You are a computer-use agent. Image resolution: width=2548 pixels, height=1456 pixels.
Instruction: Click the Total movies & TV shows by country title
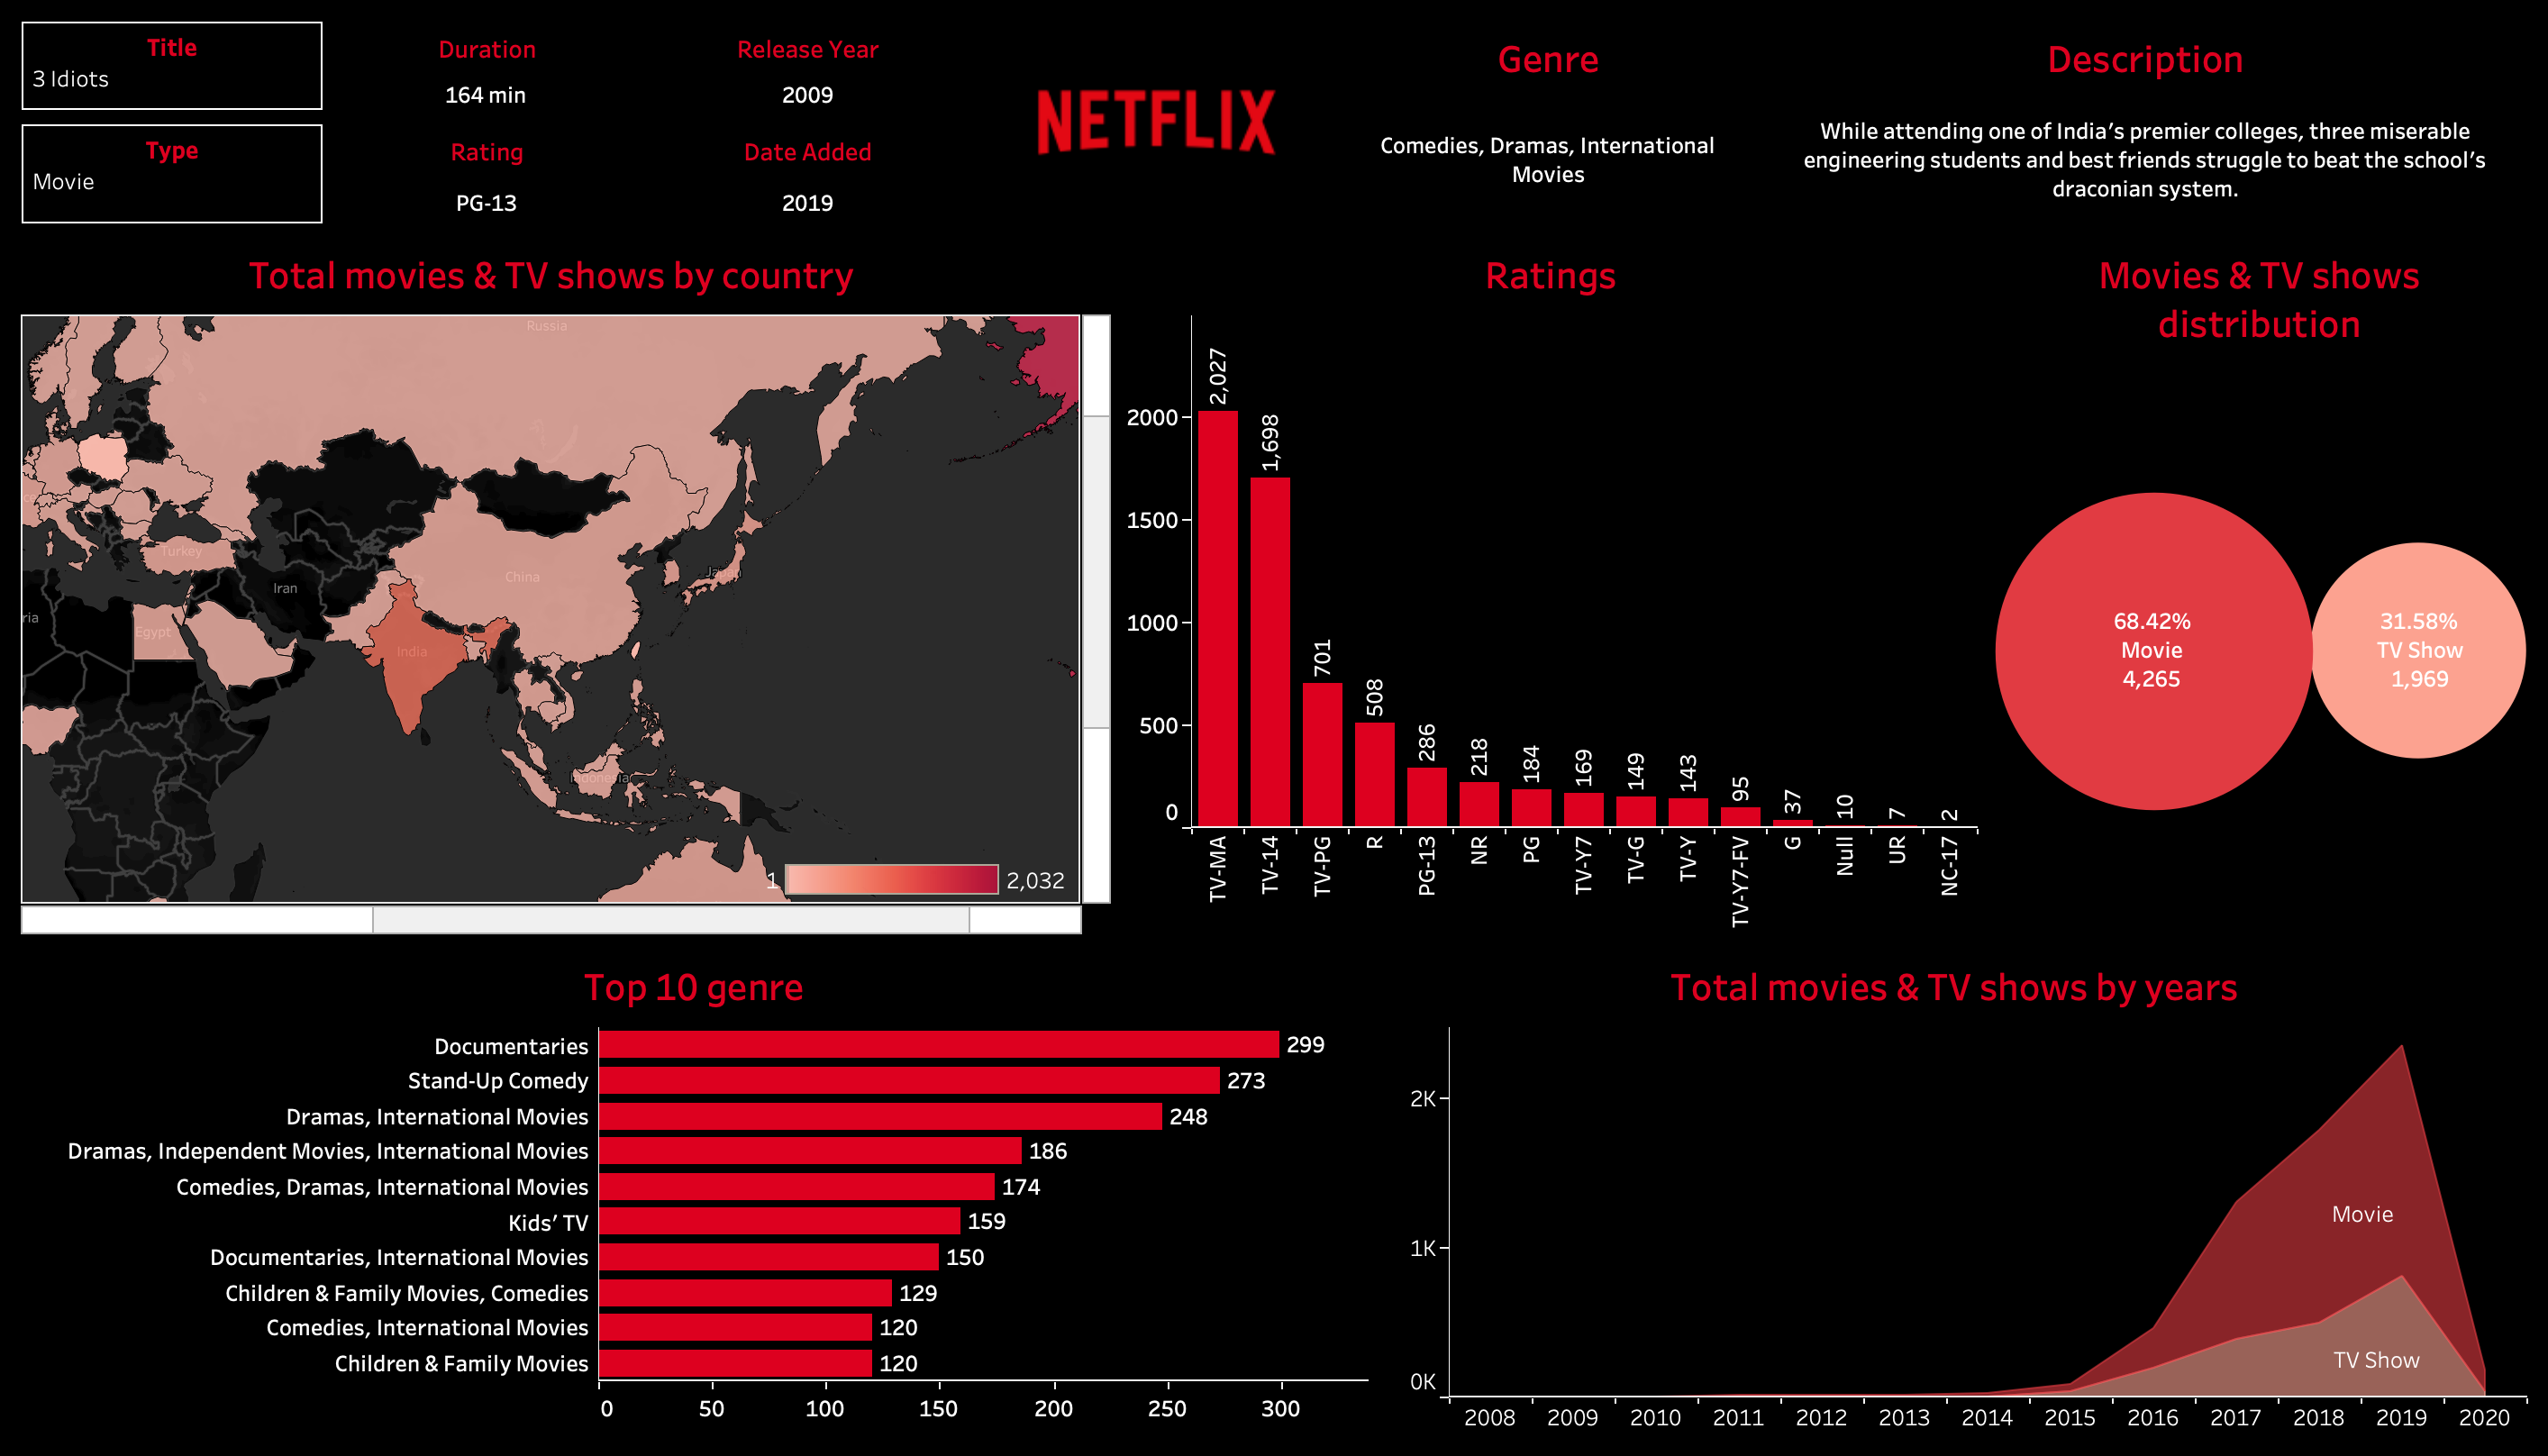[x=551, y=276]
